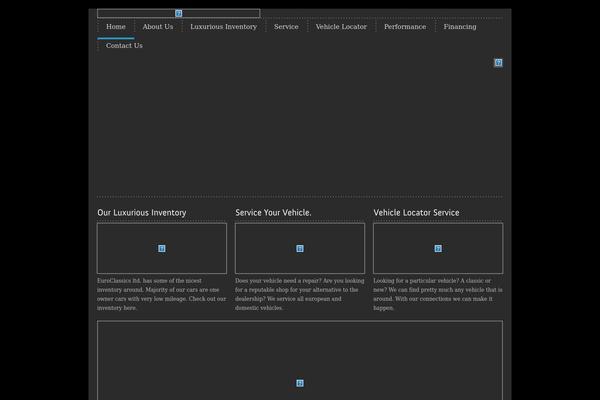
Task: Open thumbnail under Vehicle Locator Service
Action: coord(438,248)
